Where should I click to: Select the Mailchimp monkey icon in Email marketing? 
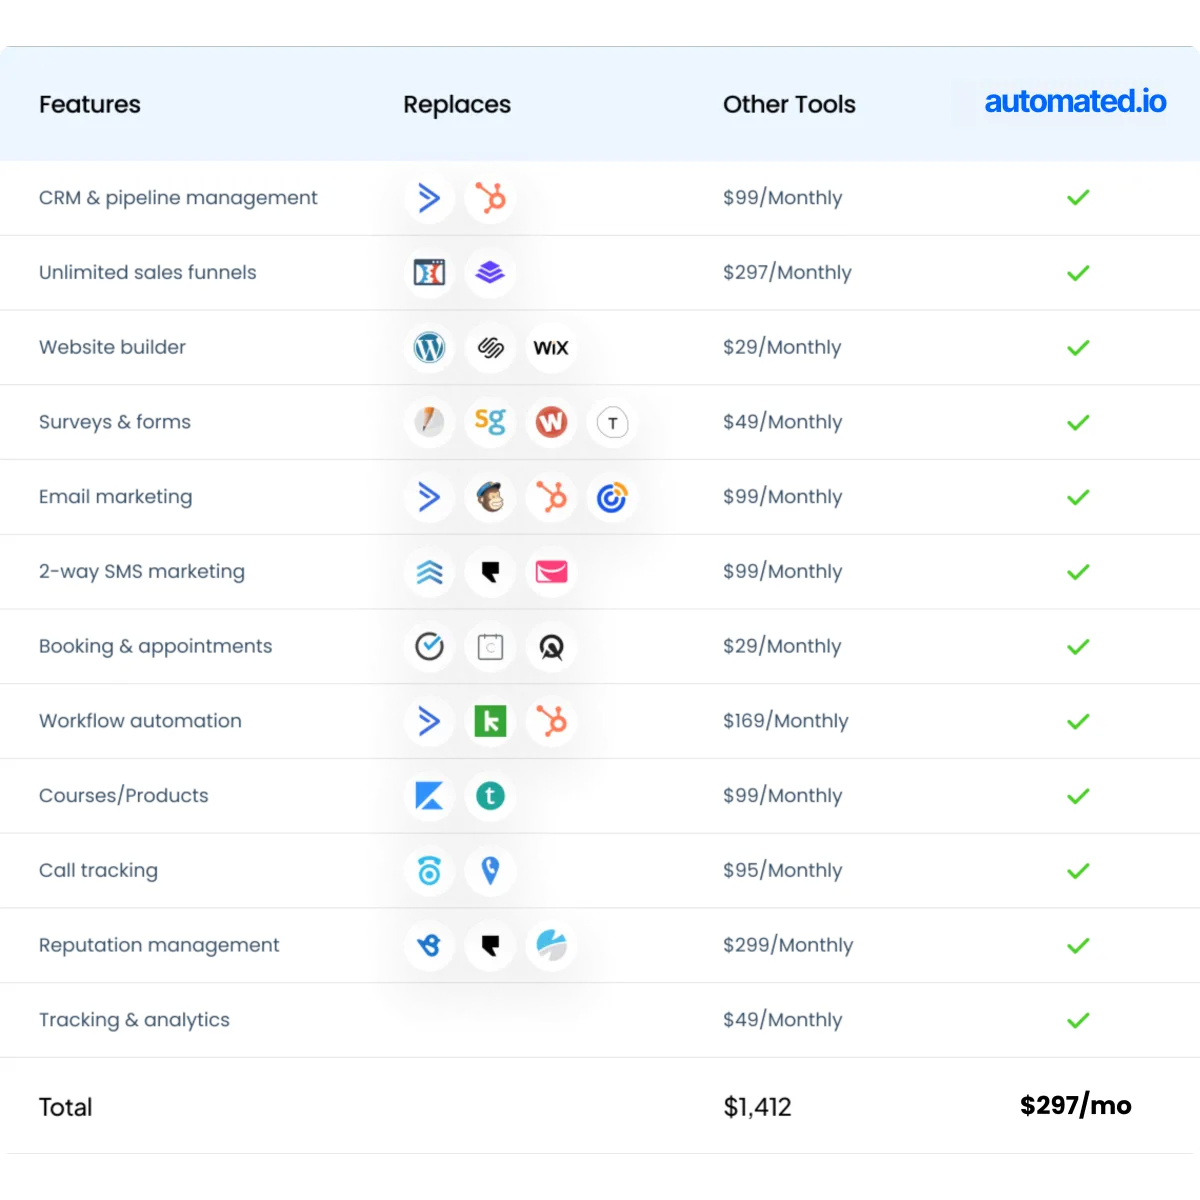[x=490, y=497]
